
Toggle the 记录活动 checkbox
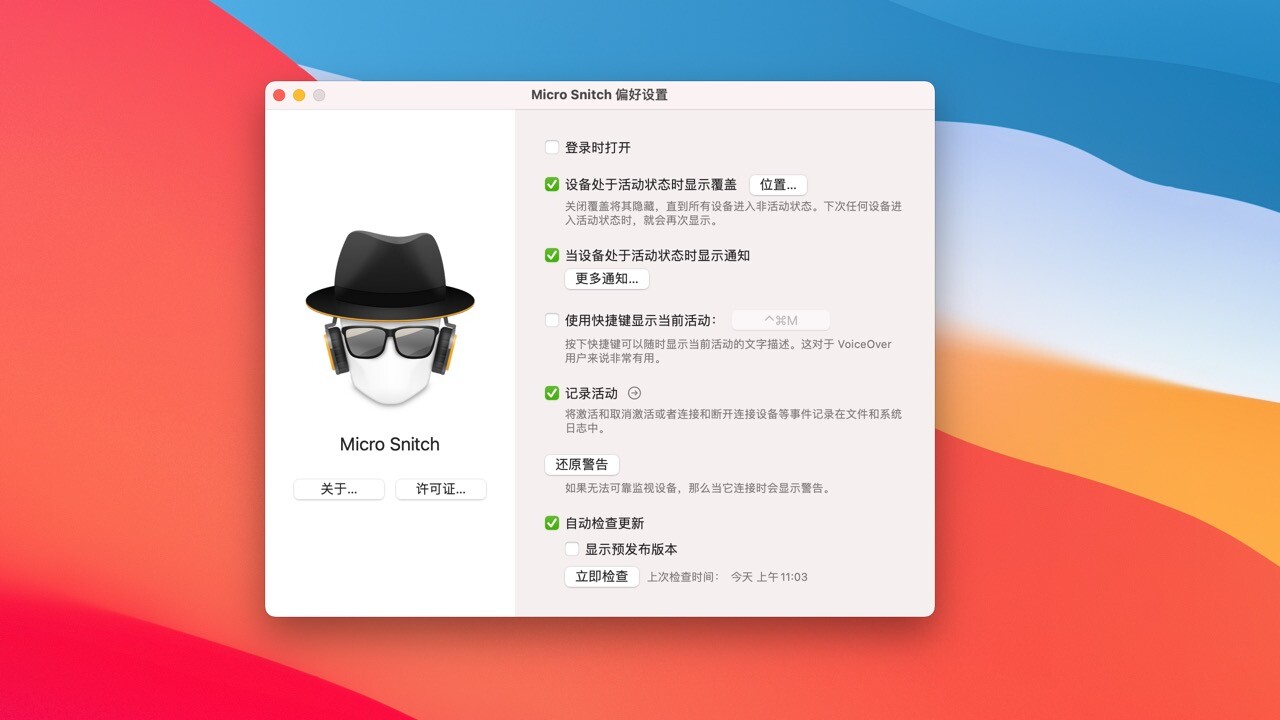[x=552, y=393]
